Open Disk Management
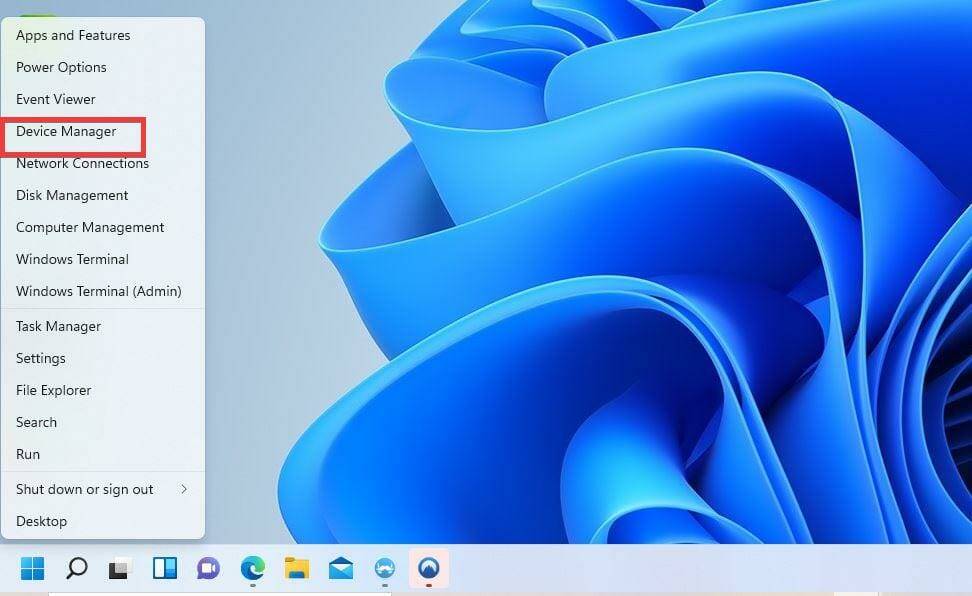 [x=71, y=195]
